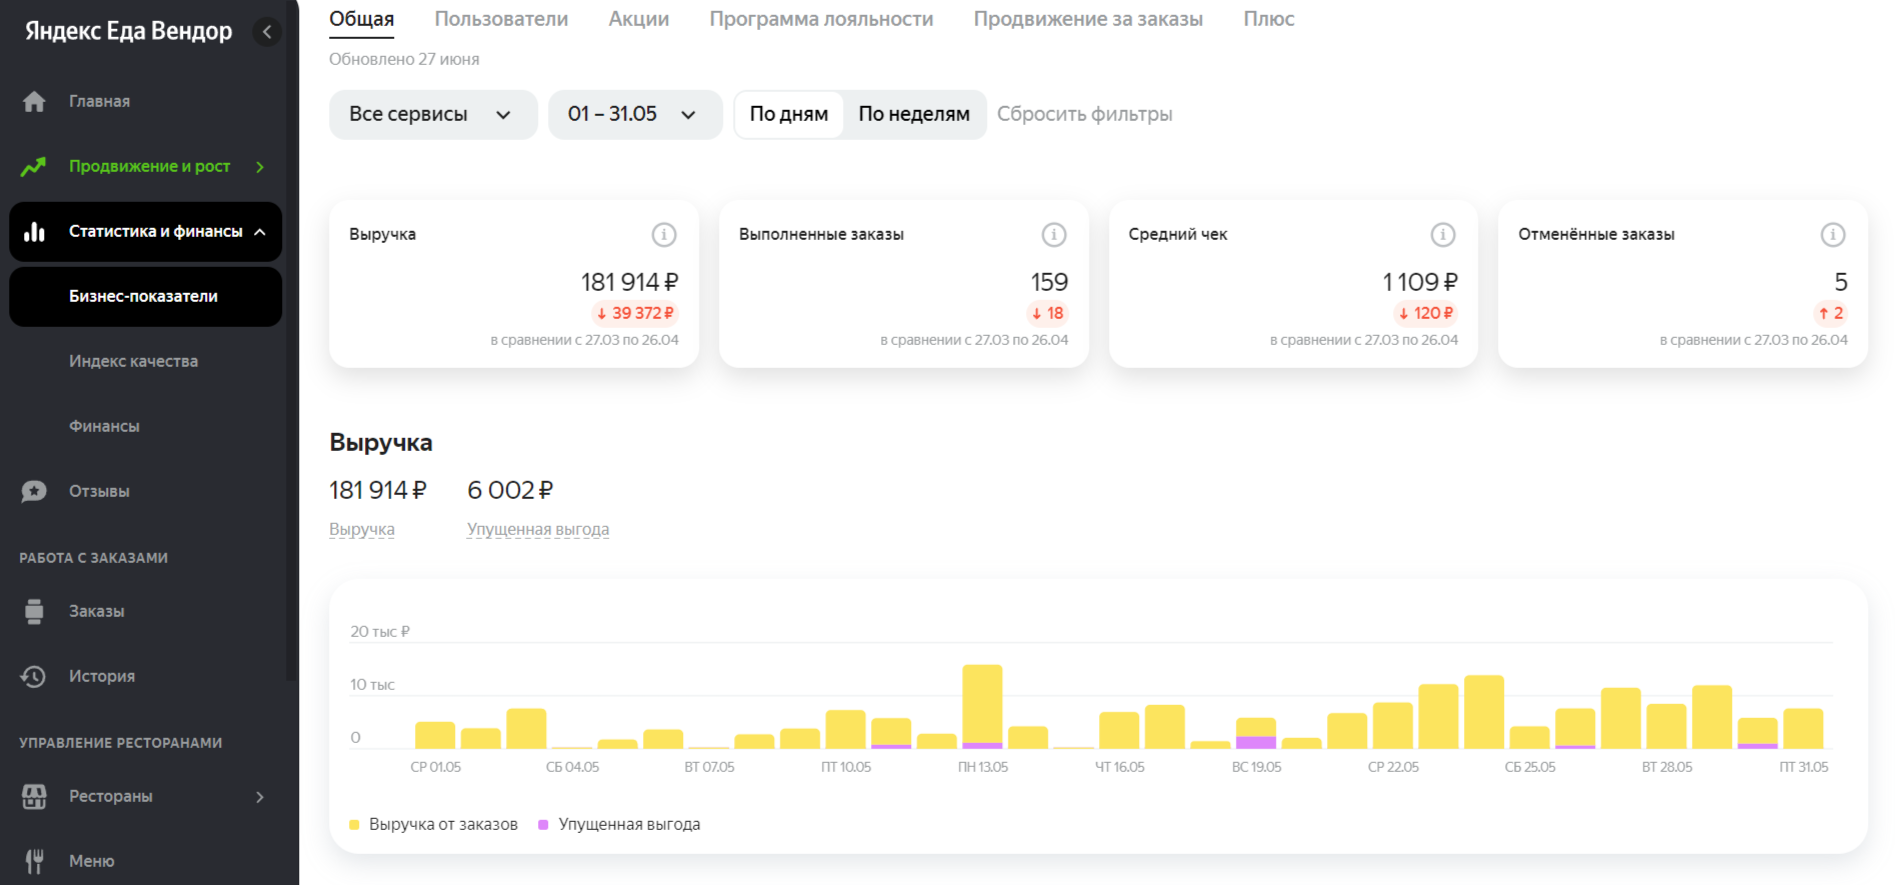Open info icon on Выручка card
This screenshot has height=885, width=1895.
click(x=664, y=234)
